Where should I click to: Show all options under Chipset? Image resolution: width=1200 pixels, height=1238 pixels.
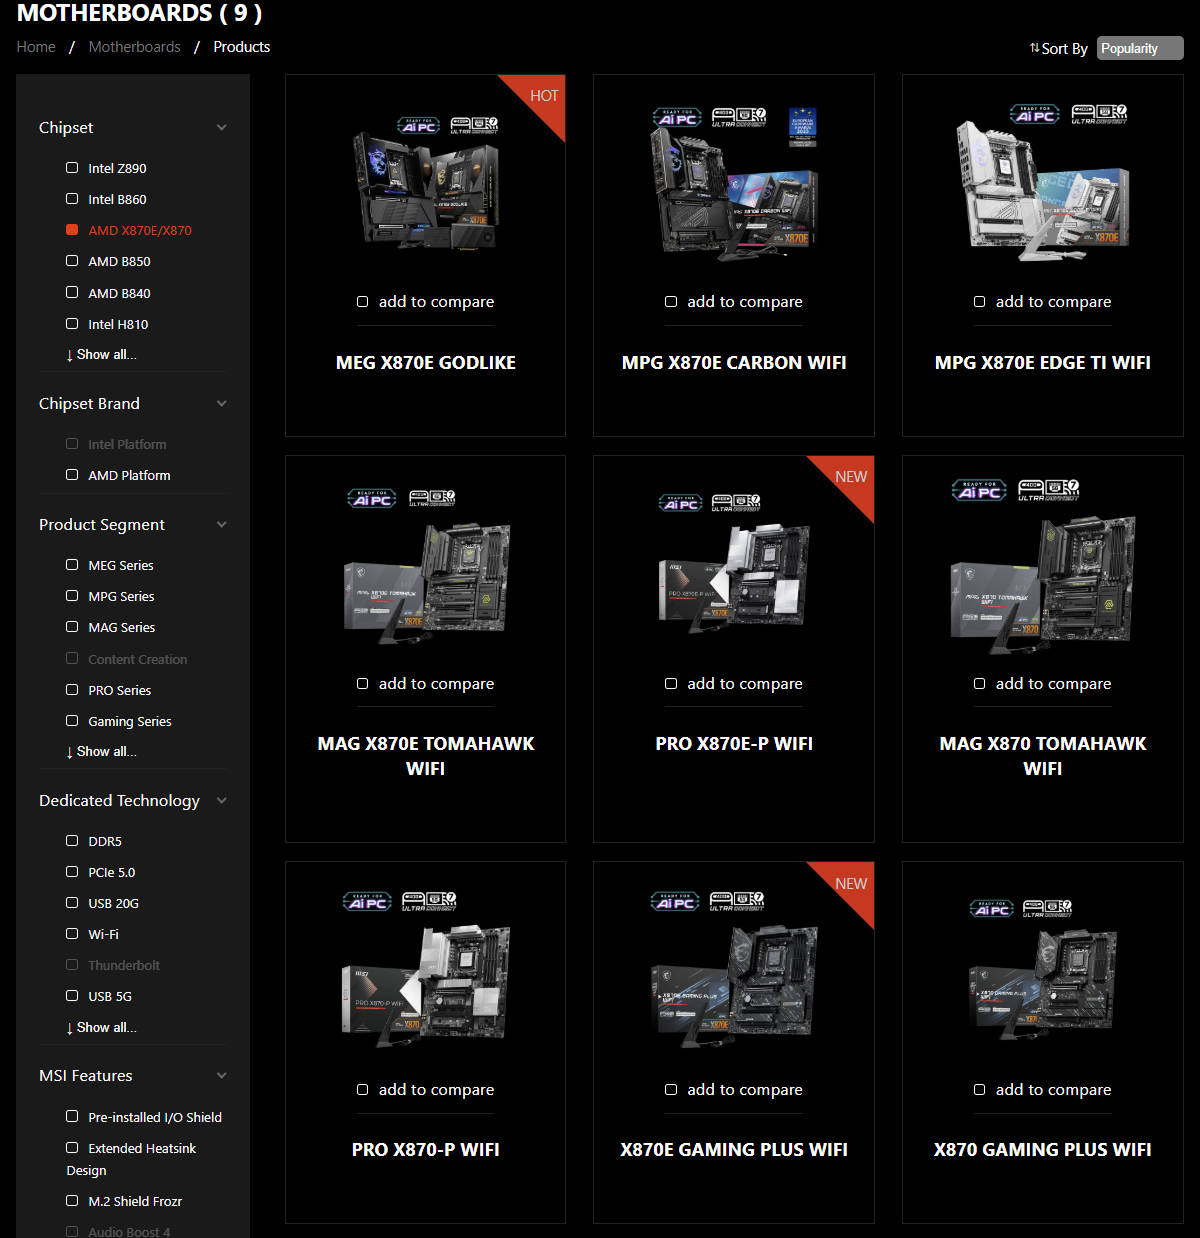102,355
